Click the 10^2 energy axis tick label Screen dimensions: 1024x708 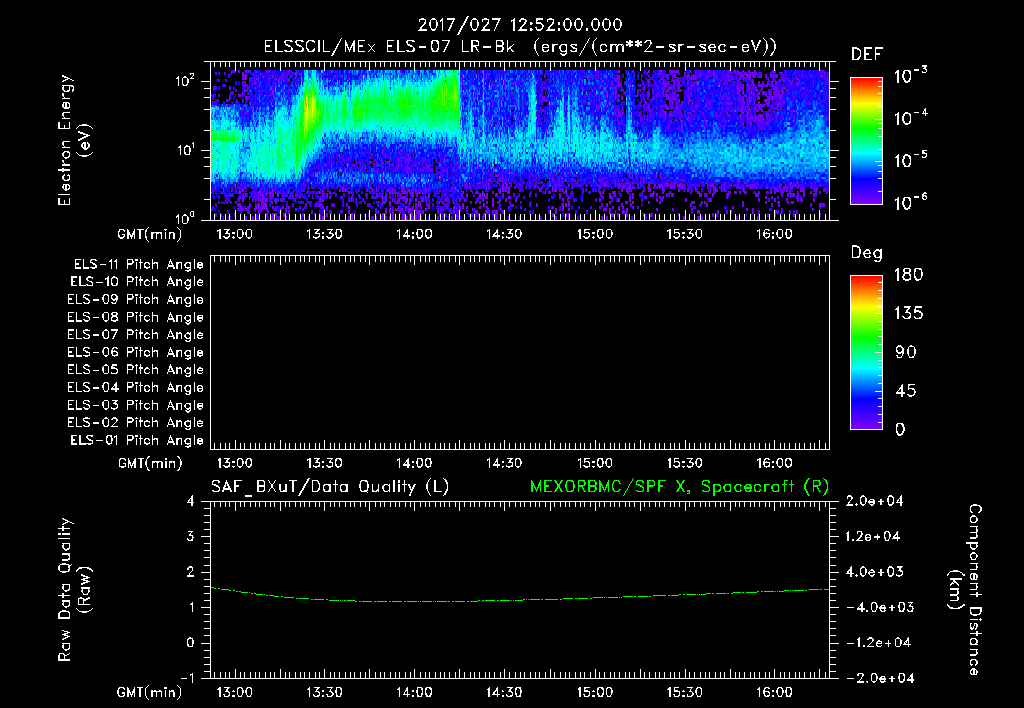pyautogui.click(x=185, y=80)
